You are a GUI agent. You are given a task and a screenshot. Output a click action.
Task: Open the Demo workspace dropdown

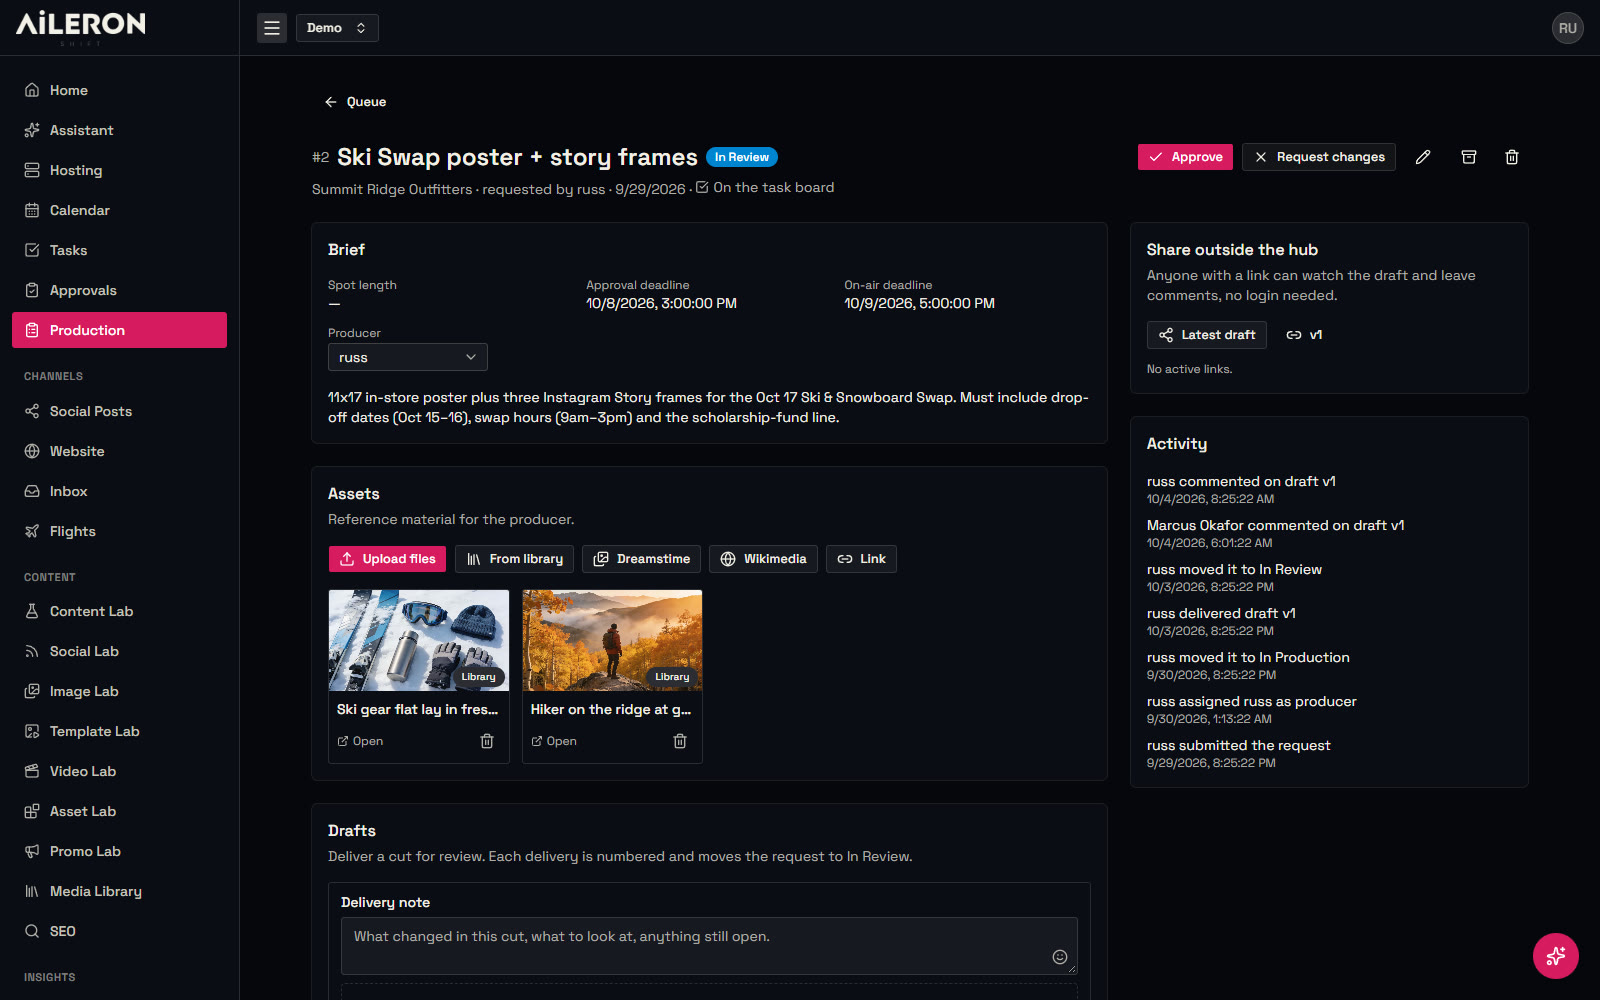[x=337, y=28]
